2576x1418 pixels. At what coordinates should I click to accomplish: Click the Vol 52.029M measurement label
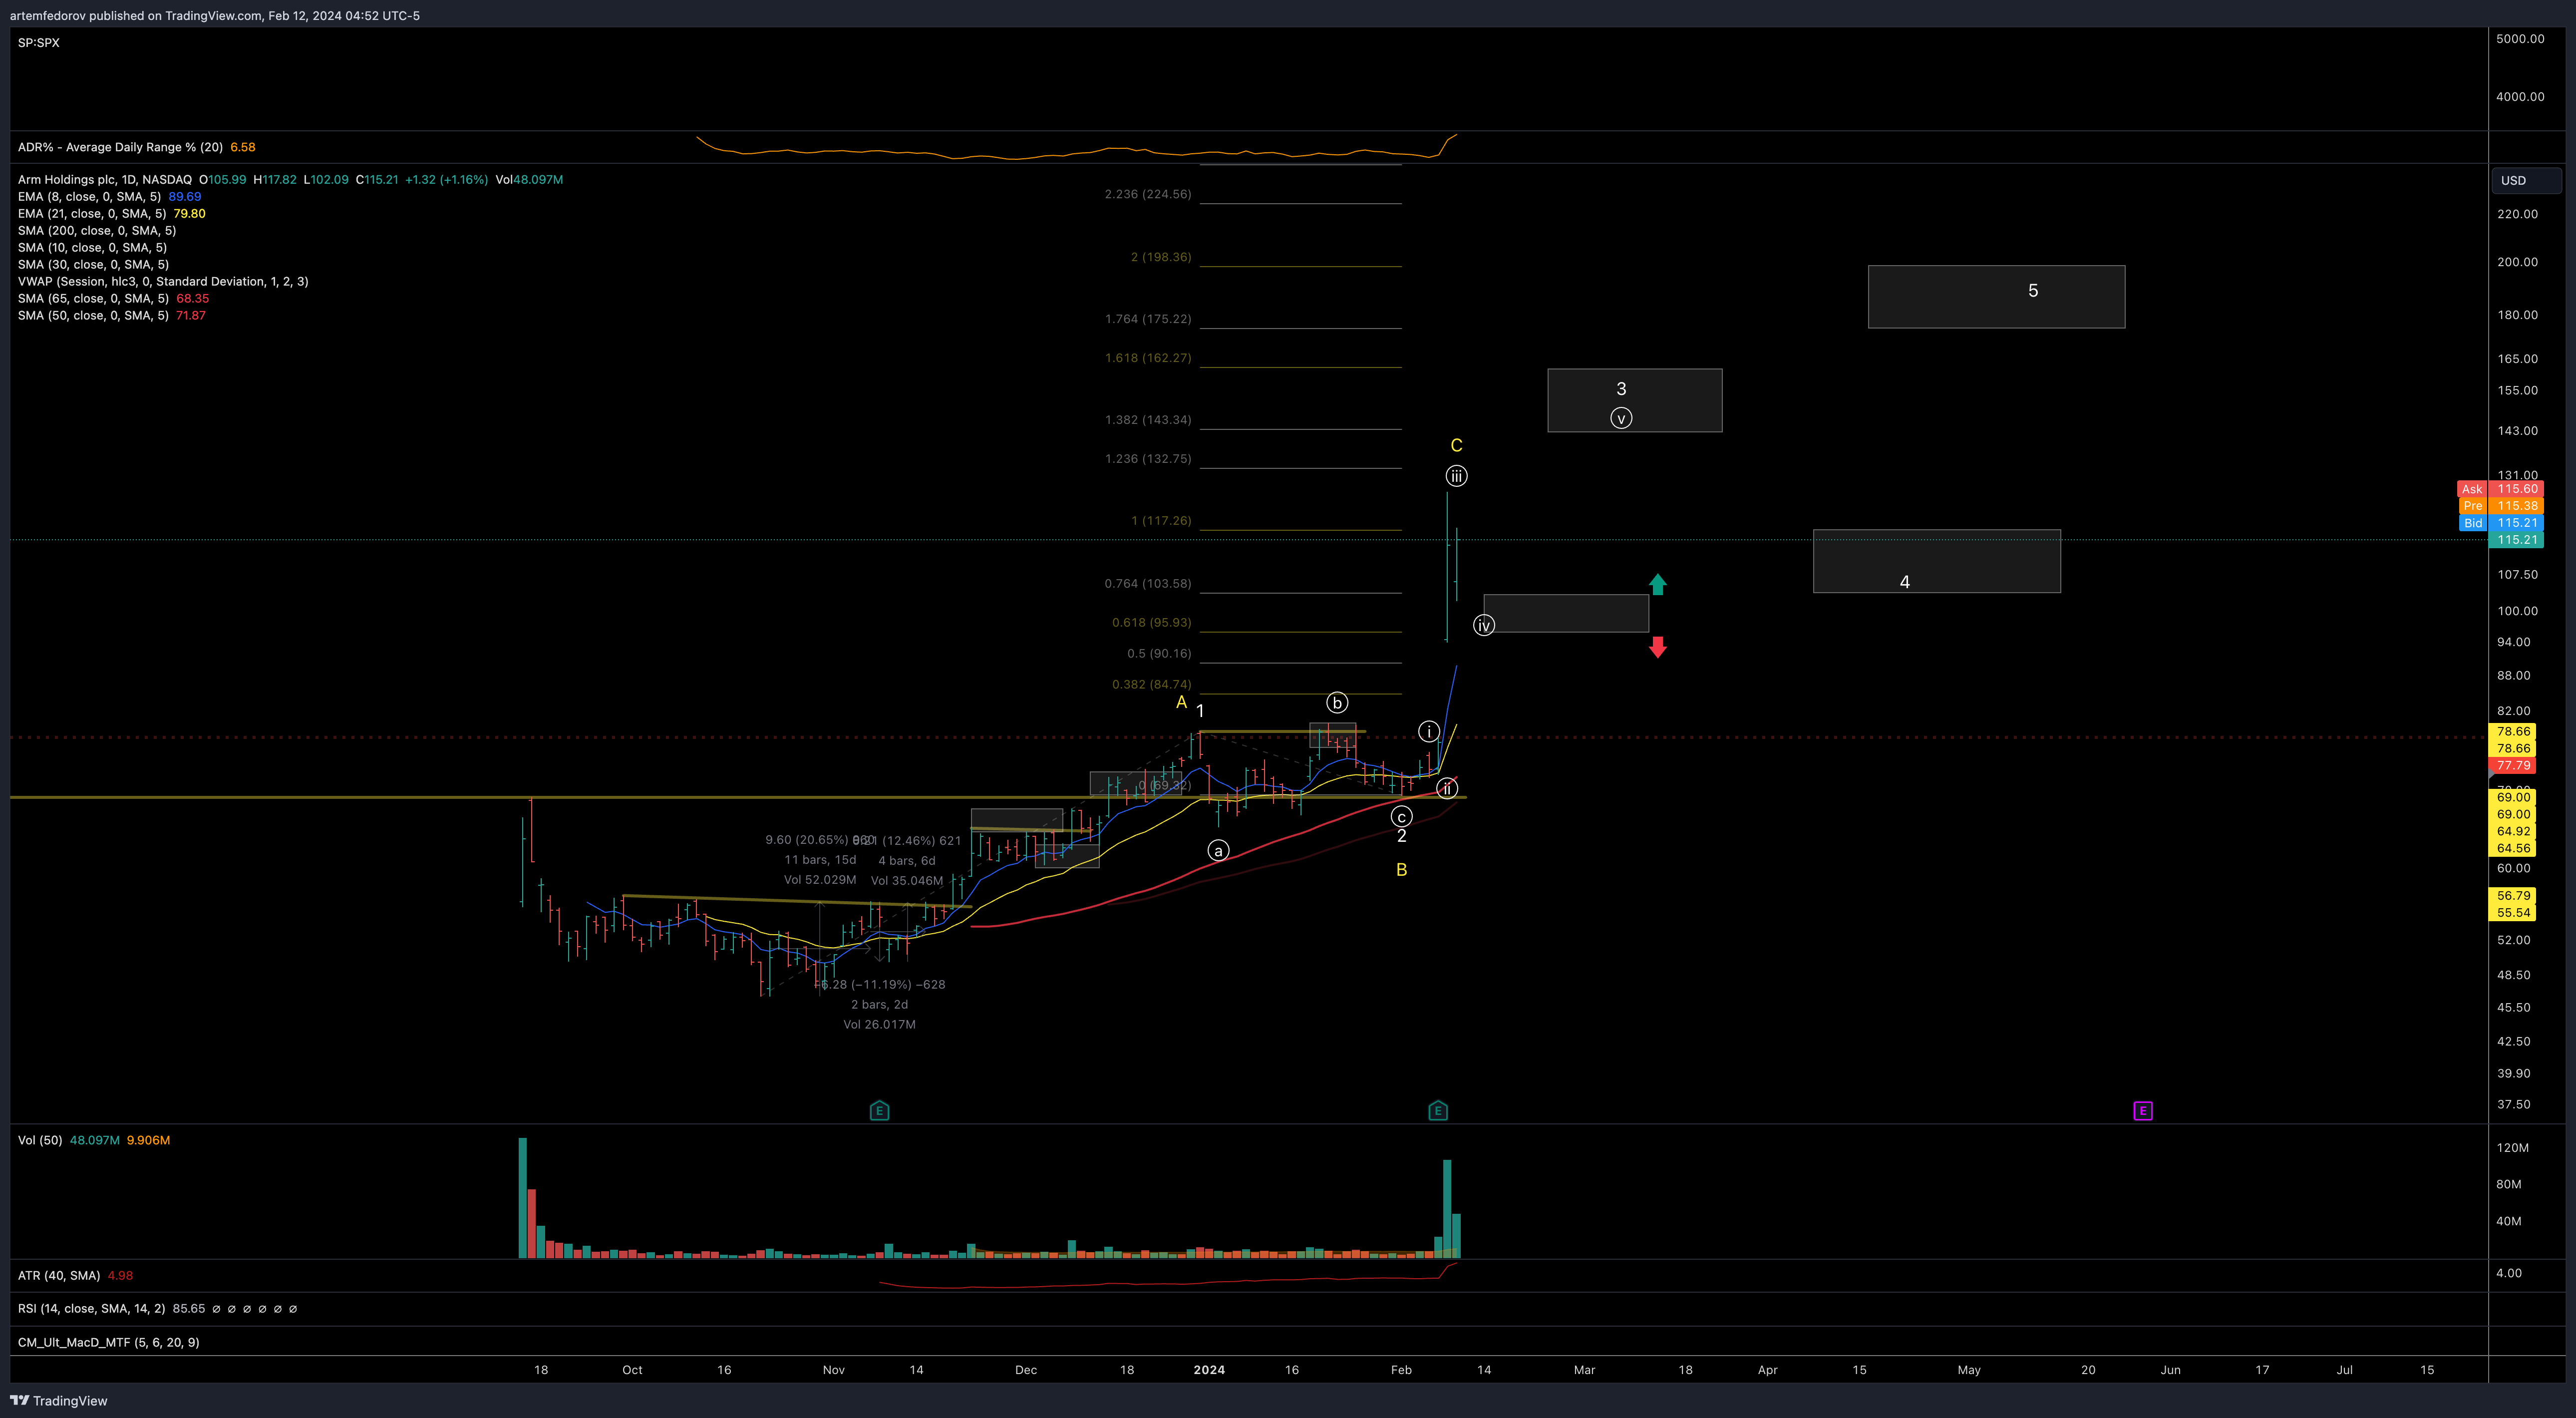click(820, 880)
